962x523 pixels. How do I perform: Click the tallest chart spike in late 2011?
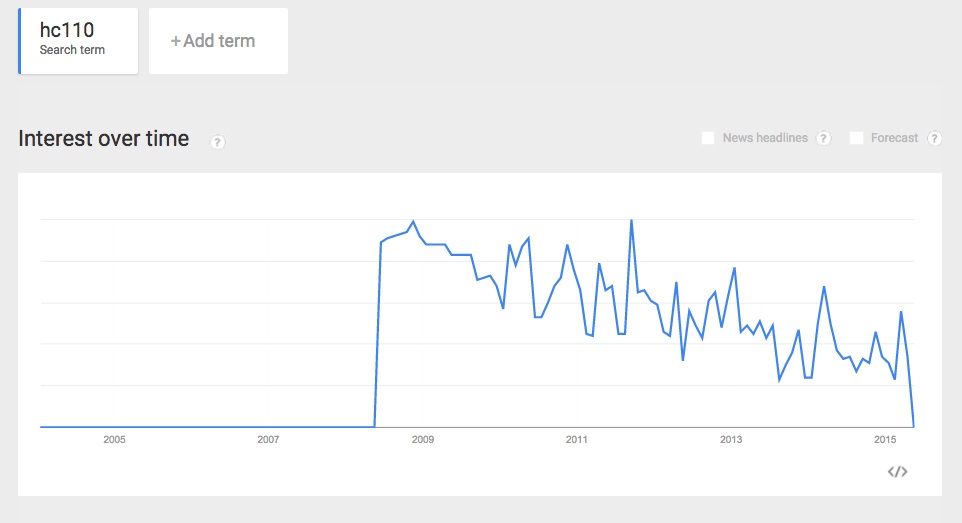pos(631,221)
